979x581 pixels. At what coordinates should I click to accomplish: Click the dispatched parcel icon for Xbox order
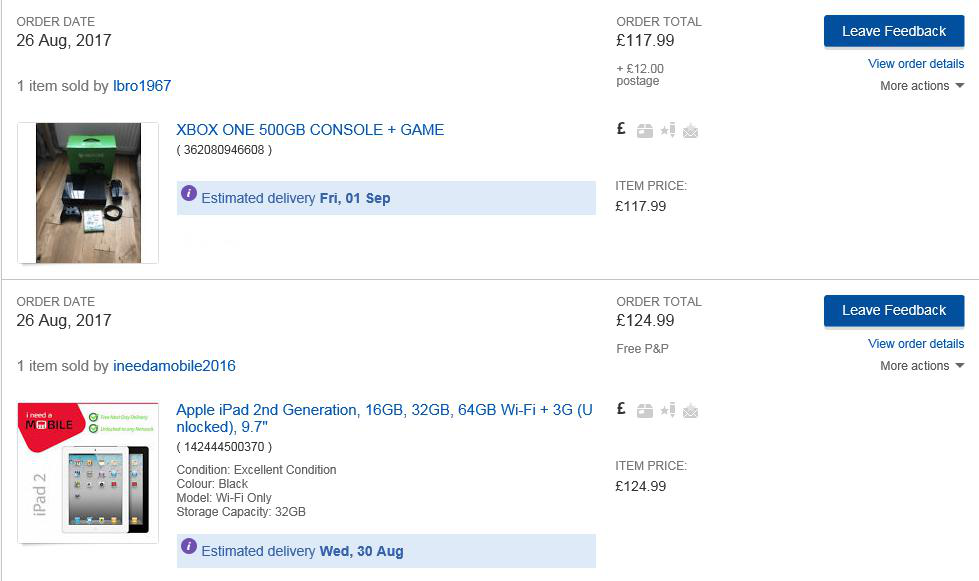[x=645, y=130]
